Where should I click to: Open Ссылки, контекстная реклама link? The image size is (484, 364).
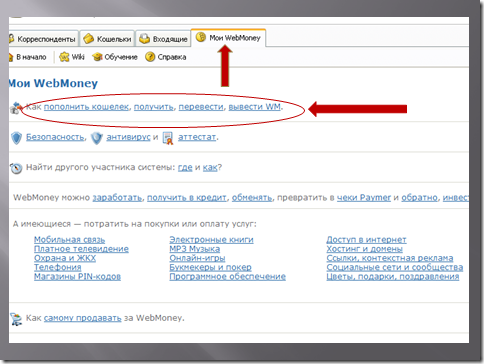point(390,258)
